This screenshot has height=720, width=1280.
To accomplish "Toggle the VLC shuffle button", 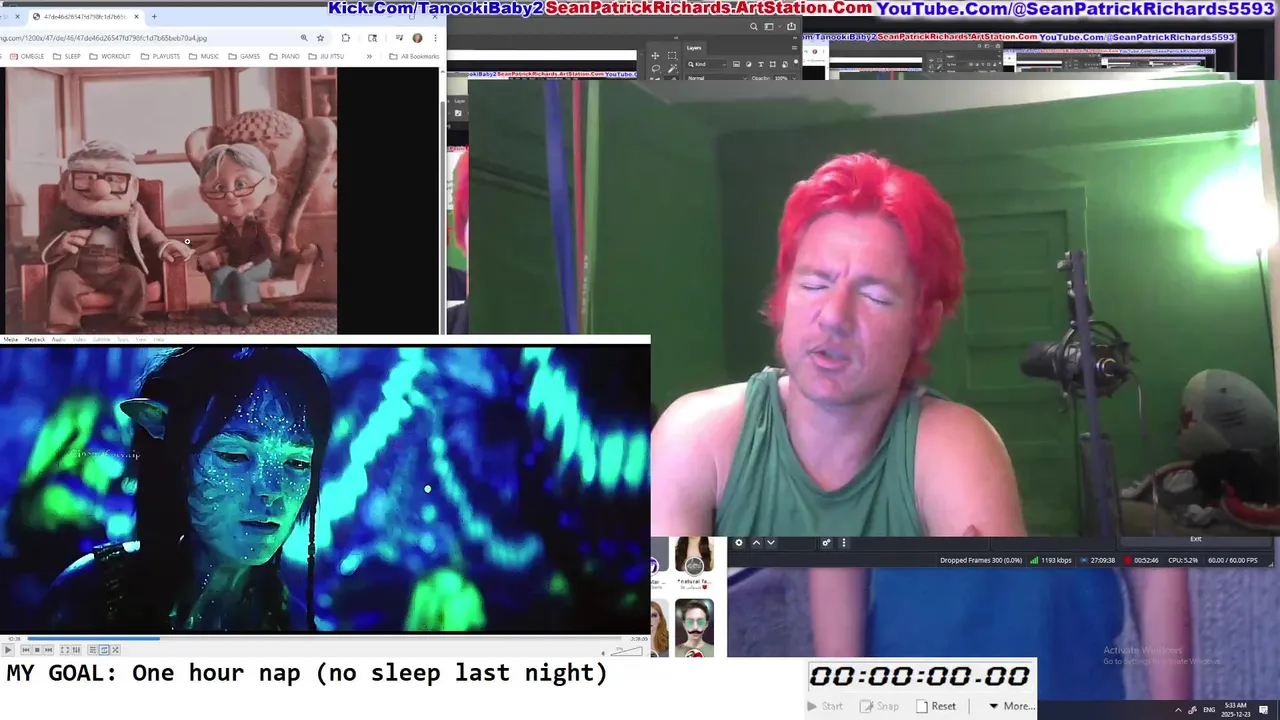I will click(115, 650).
